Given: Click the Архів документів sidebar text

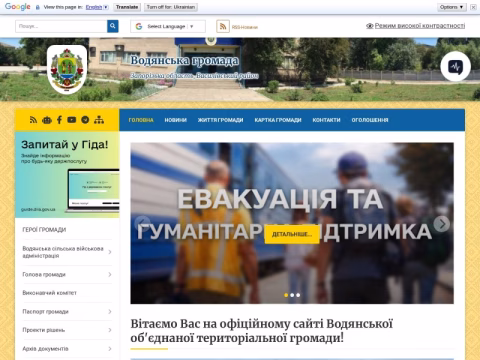Looking at the screenshot, I should 45,349.
